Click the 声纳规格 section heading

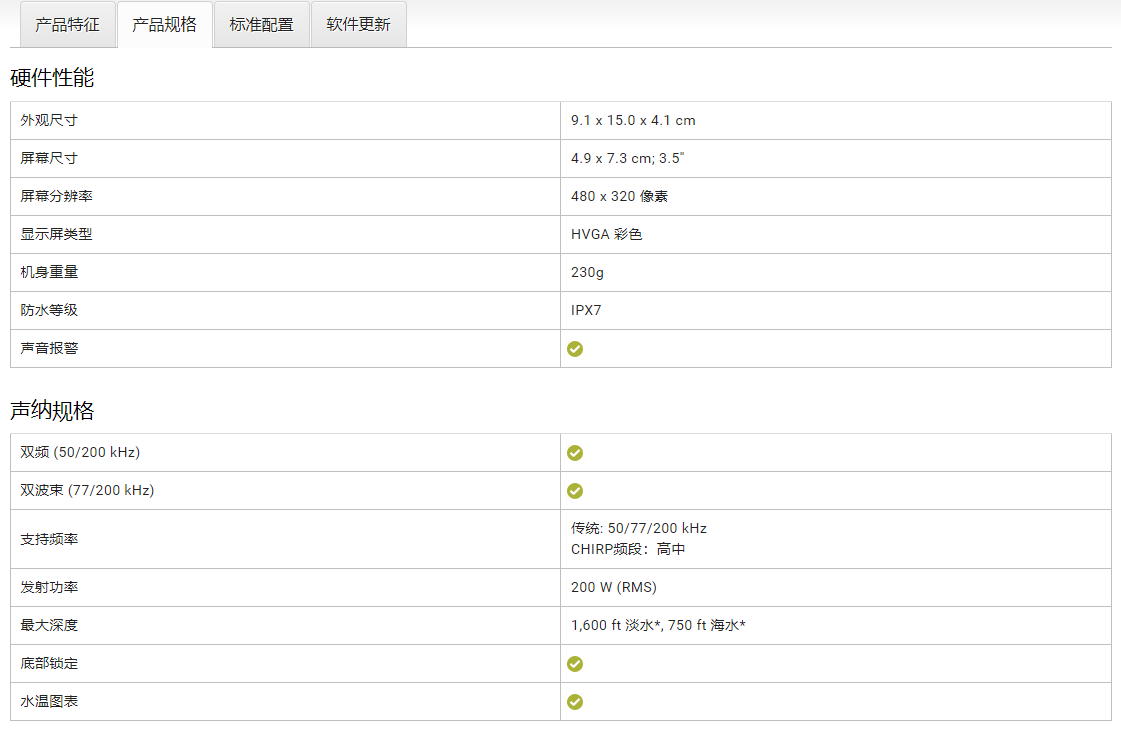[x=52, y=410]
